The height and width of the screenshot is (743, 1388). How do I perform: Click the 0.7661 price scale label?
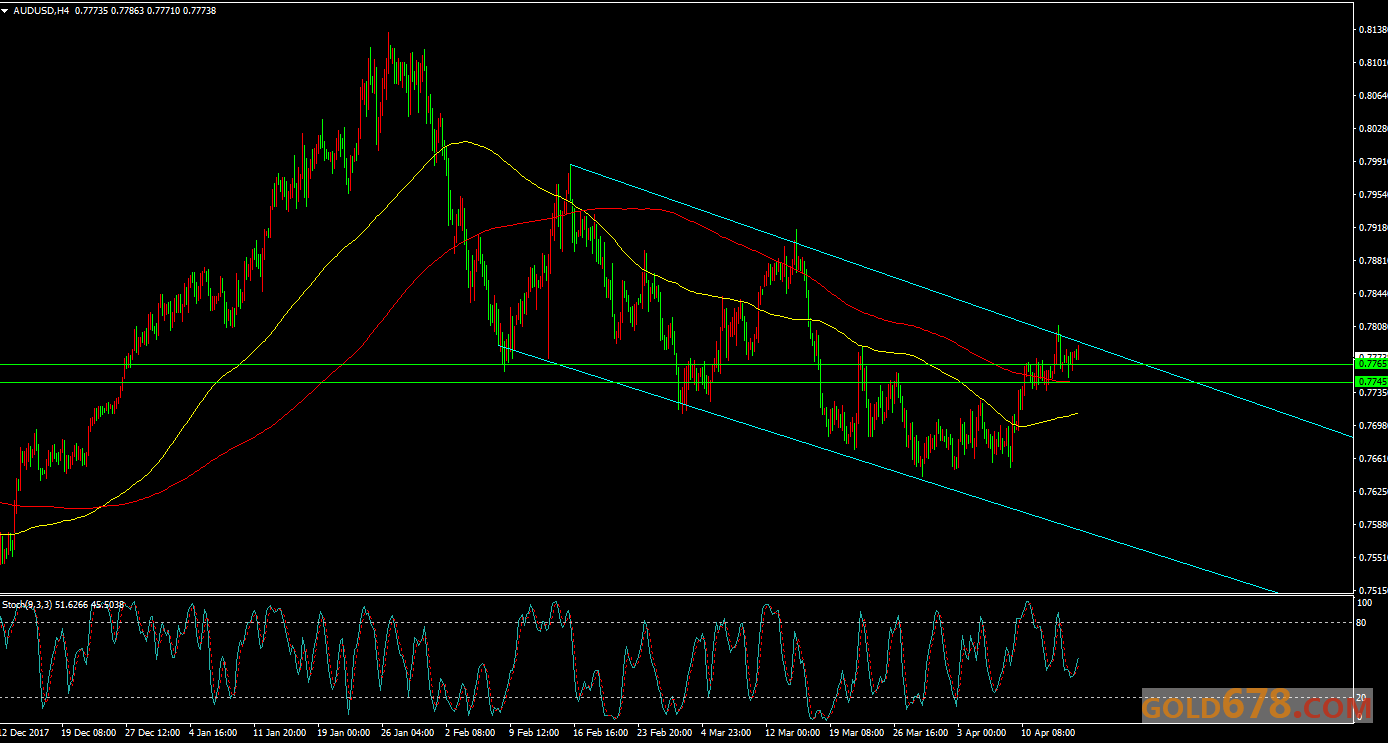point(1373,459)
